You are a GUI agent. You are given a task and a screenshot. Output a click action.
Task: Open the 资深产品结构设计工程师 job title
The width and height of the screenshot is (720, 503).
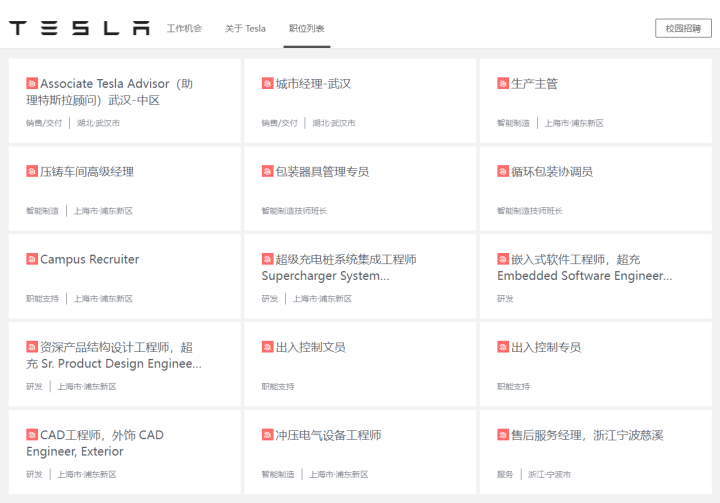pyautogui.click(x=114, y=355)
